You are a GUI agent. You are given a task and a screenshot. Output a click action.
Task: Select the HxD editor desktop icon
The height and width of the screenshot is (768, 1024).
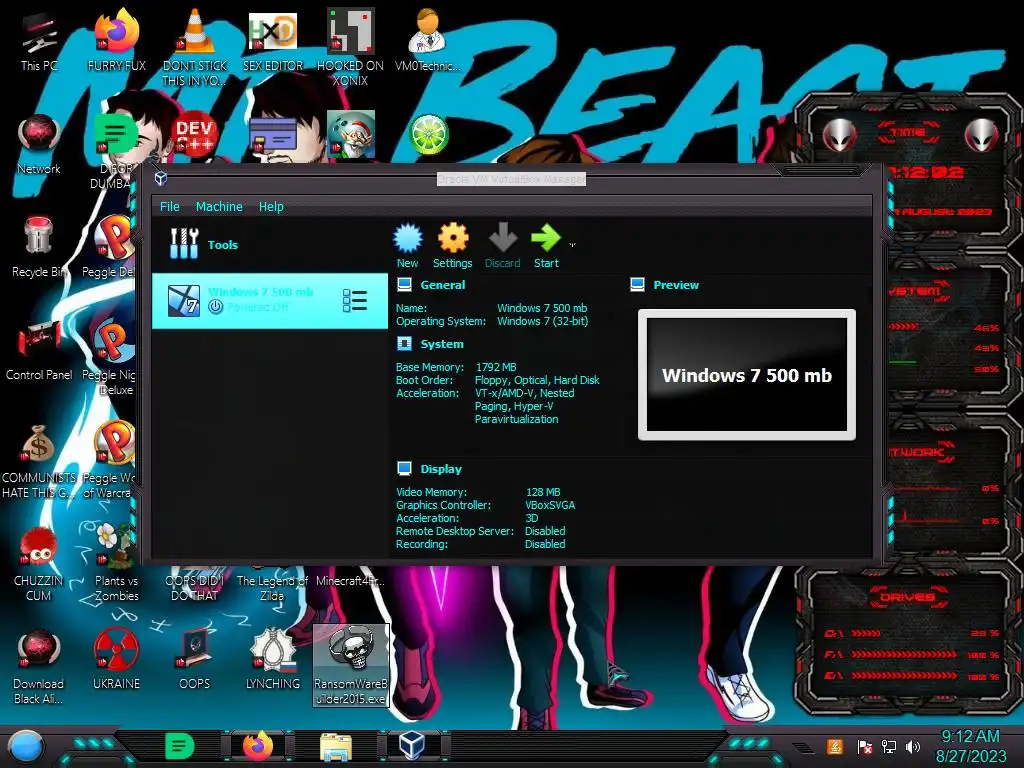click(273, 40)
